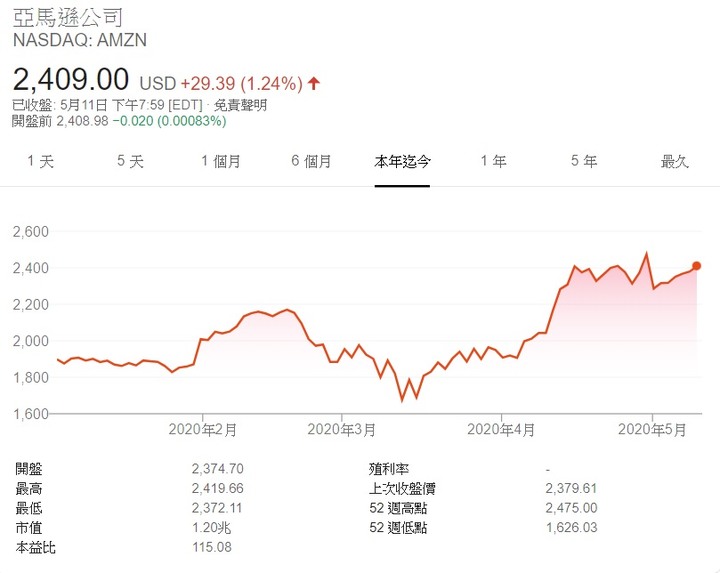Show the 6 個月 chart range
The width and height of the screenshot is (720, 573).
click(x=311, y=162)
